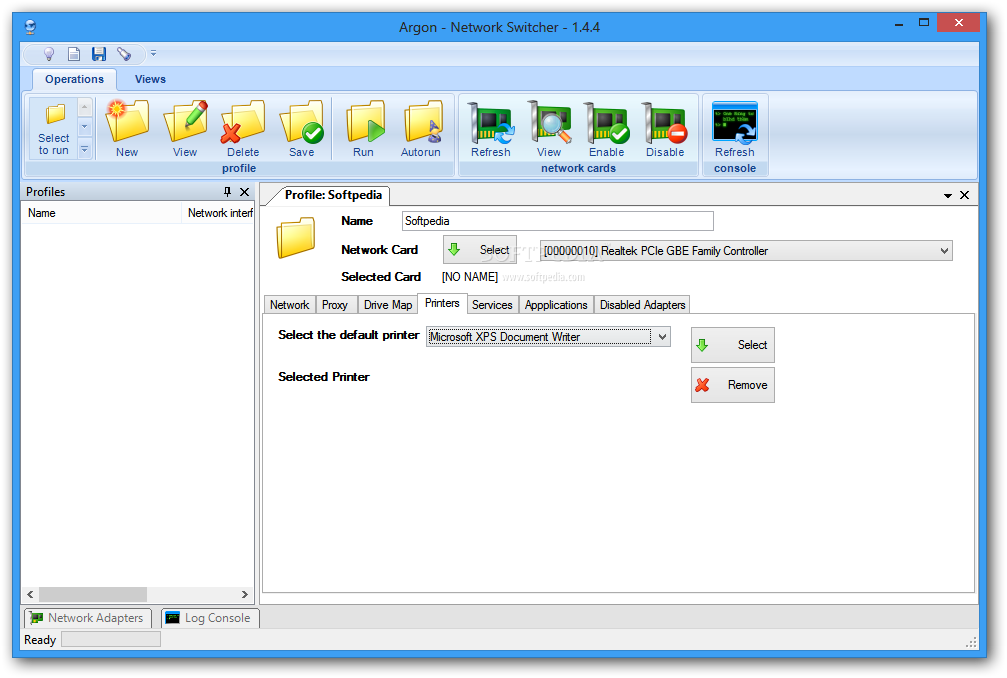1007x678 pixels.
Task: Sort by Name column header
Action: point(101,213)
